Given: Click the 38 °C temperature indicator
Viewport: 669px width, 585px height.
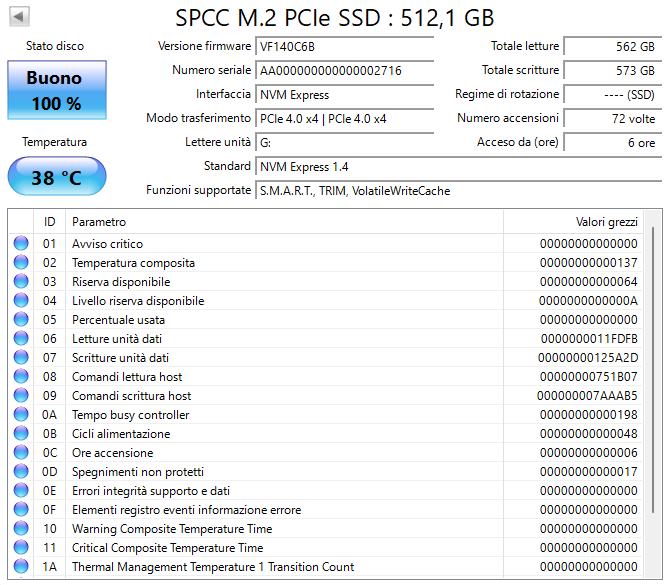Looking at the screenshot, I should (56, 177).
